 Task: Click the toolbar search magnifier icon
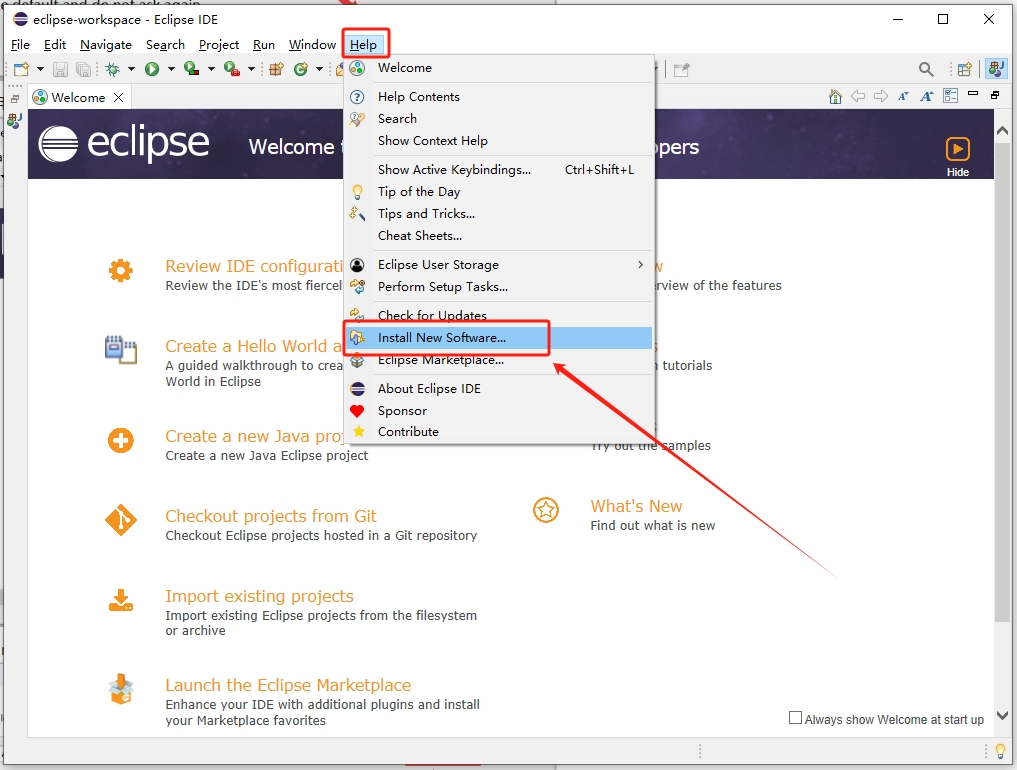[926, 69]
